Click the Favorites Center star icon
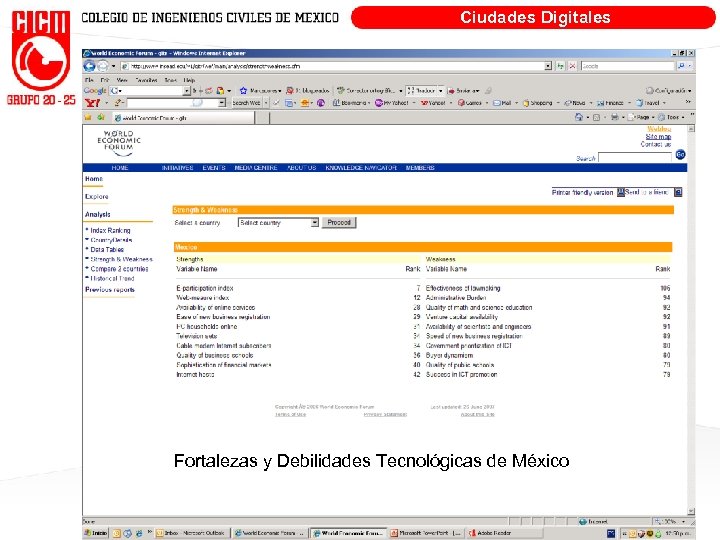Viewport: 720px width, 540px height. tap(88, 118)
